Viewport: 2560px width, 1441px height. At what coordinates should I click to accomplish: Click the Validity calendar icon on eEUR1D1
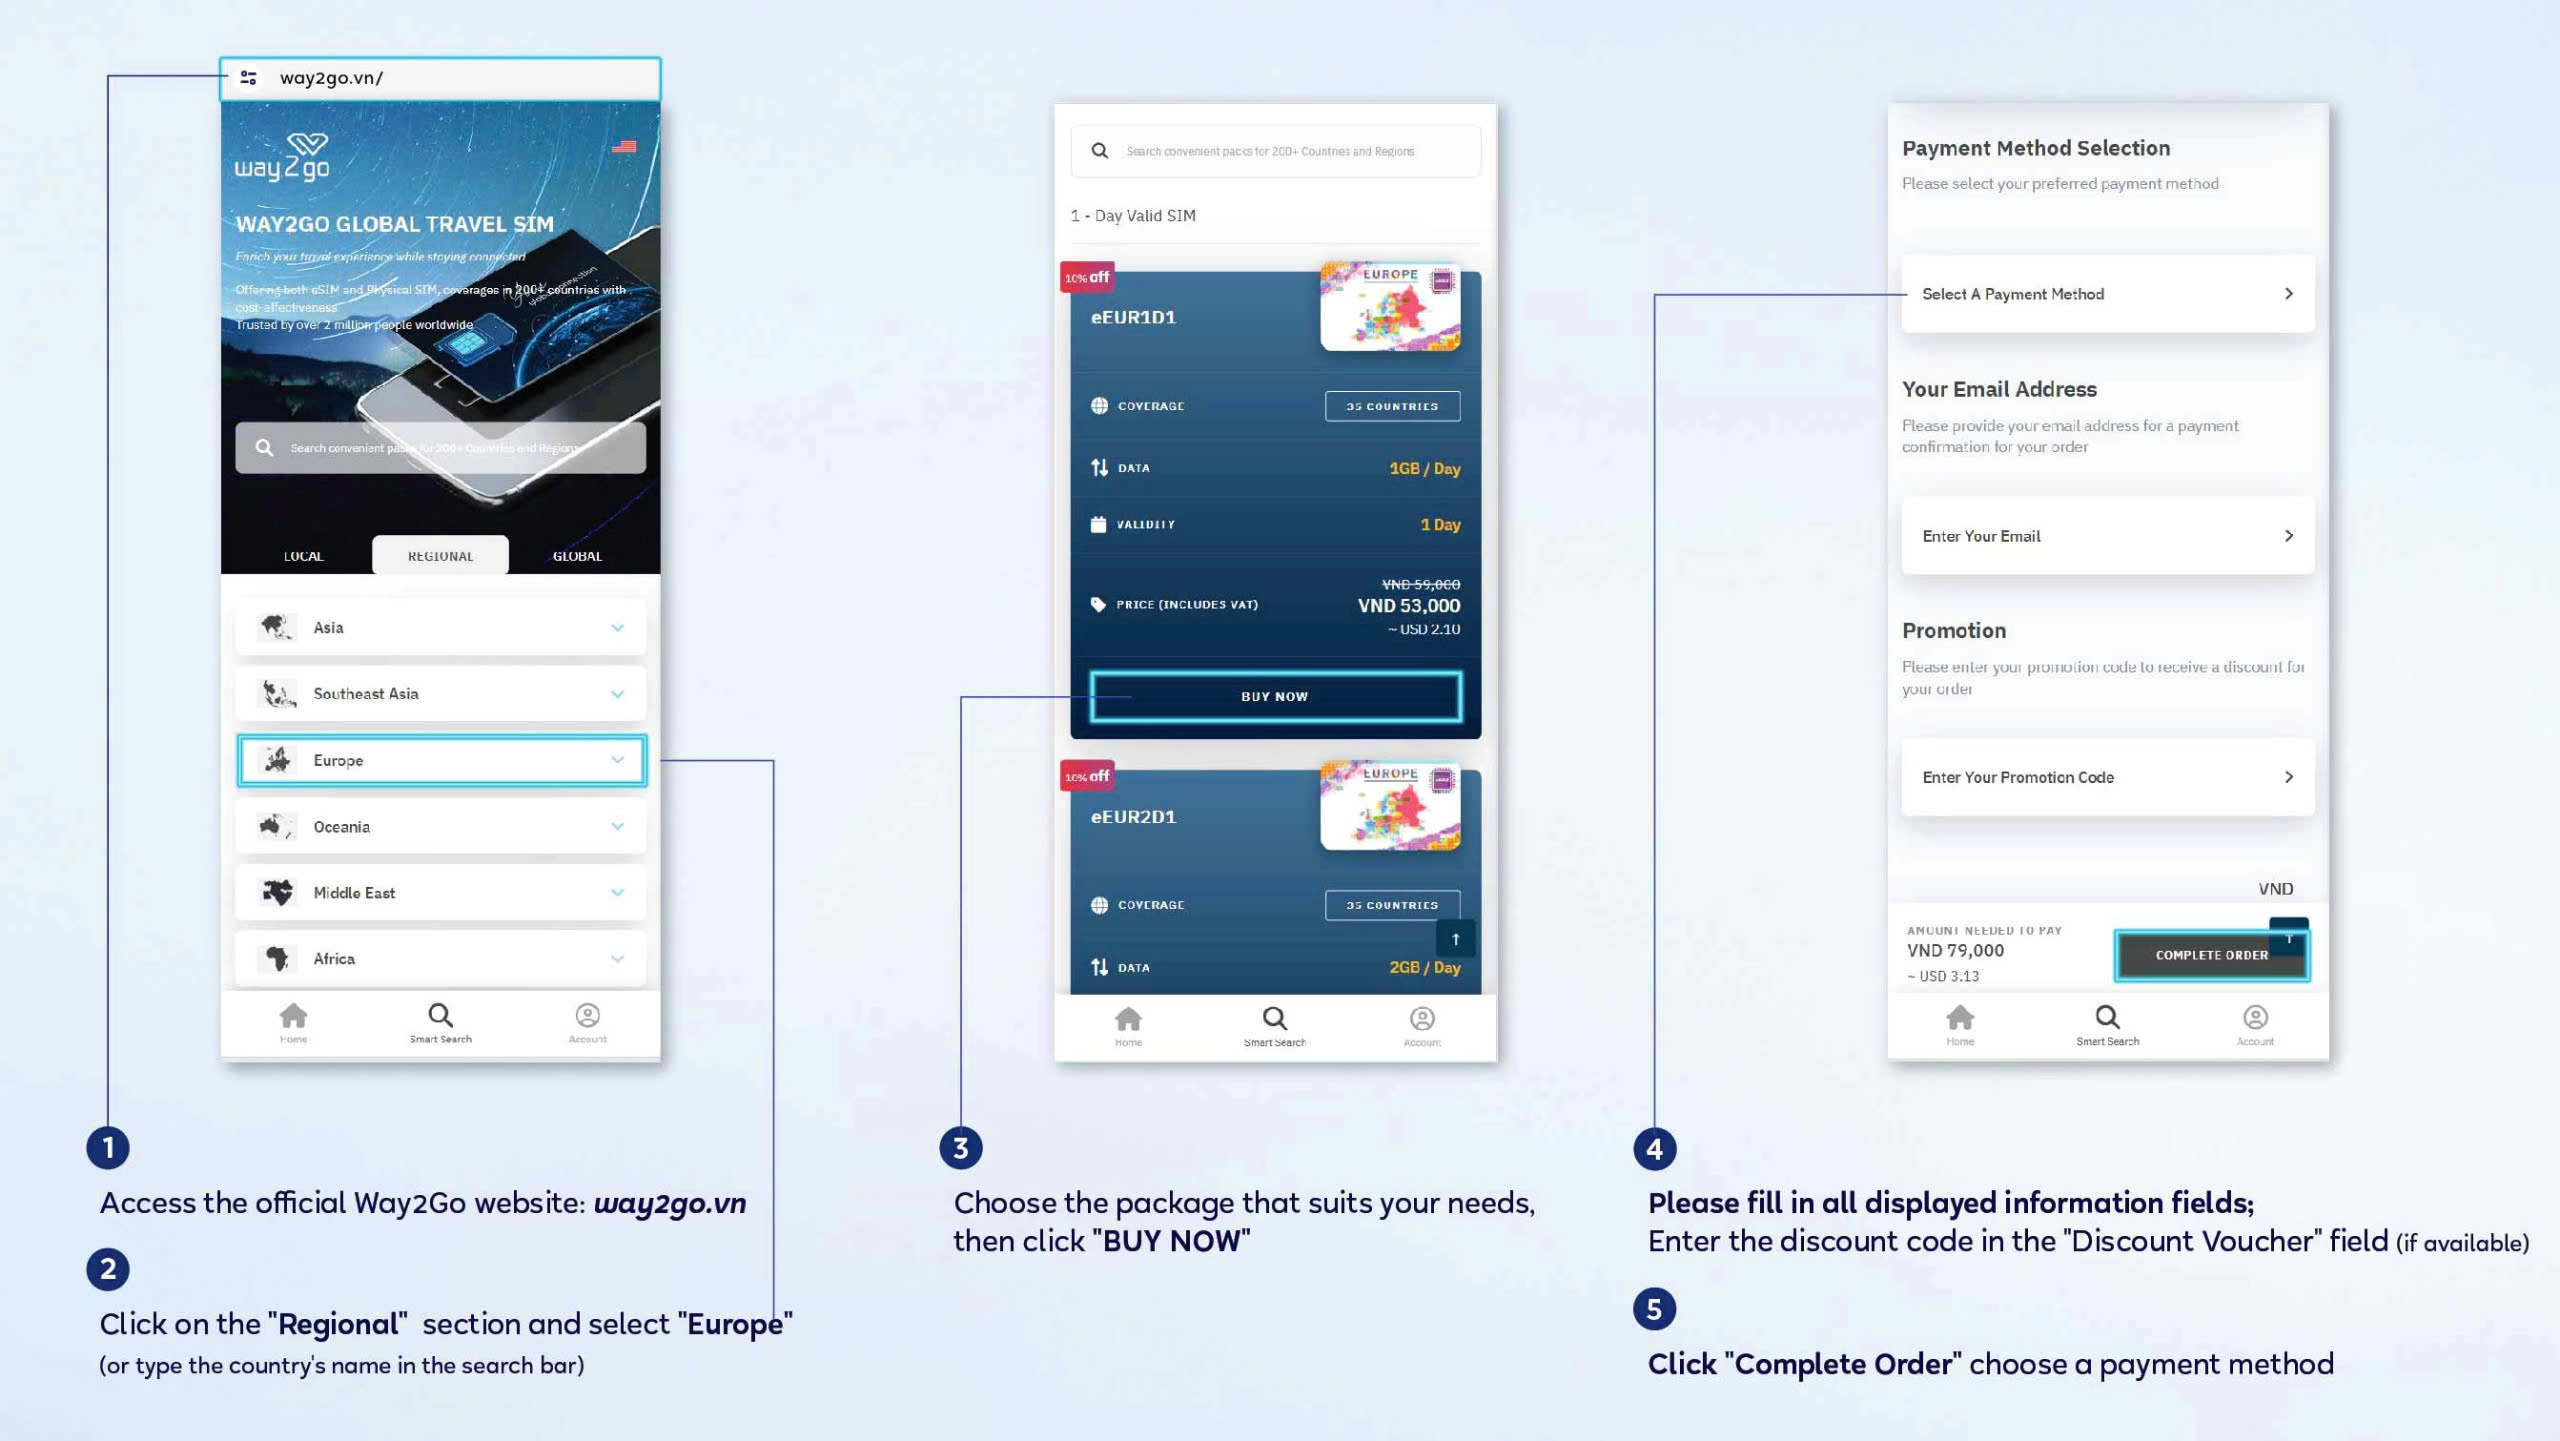(x=1094, y=524)
